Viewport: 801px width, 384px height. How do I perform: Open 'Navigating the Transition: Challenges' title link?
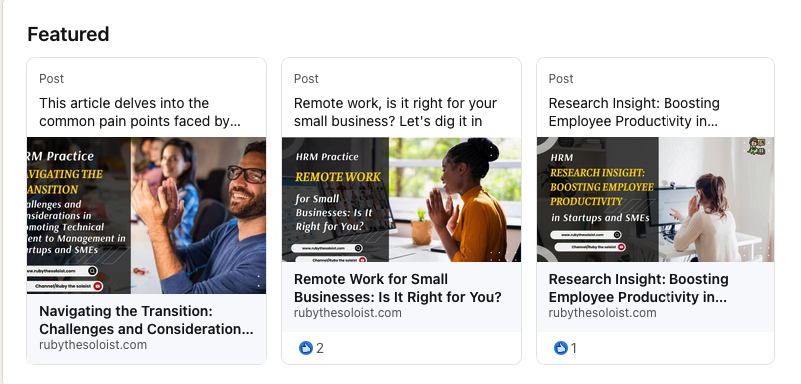point(146,320)
